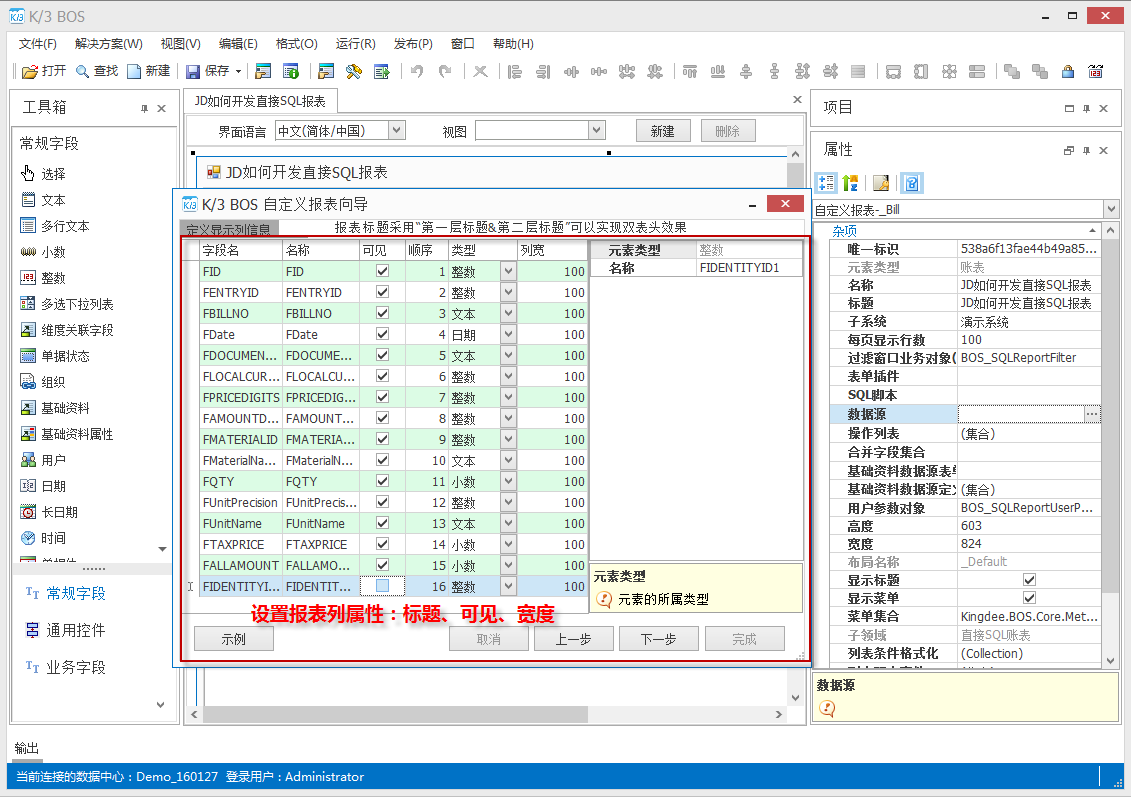Open the 通用控件 toolbox section
This screenshot has width=1131, height=797.
tap(66, 630)
